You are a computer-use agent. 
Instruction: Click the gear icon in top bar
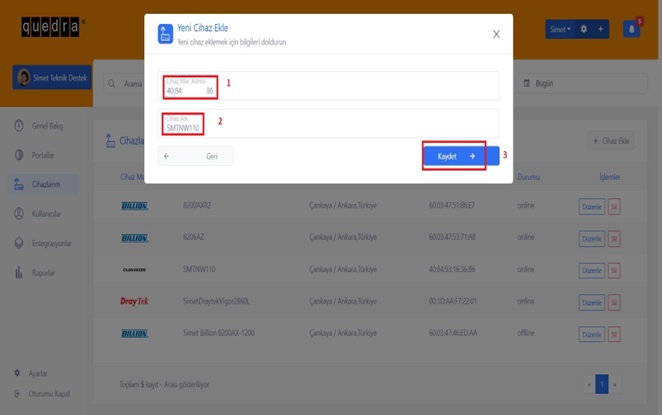584,29
